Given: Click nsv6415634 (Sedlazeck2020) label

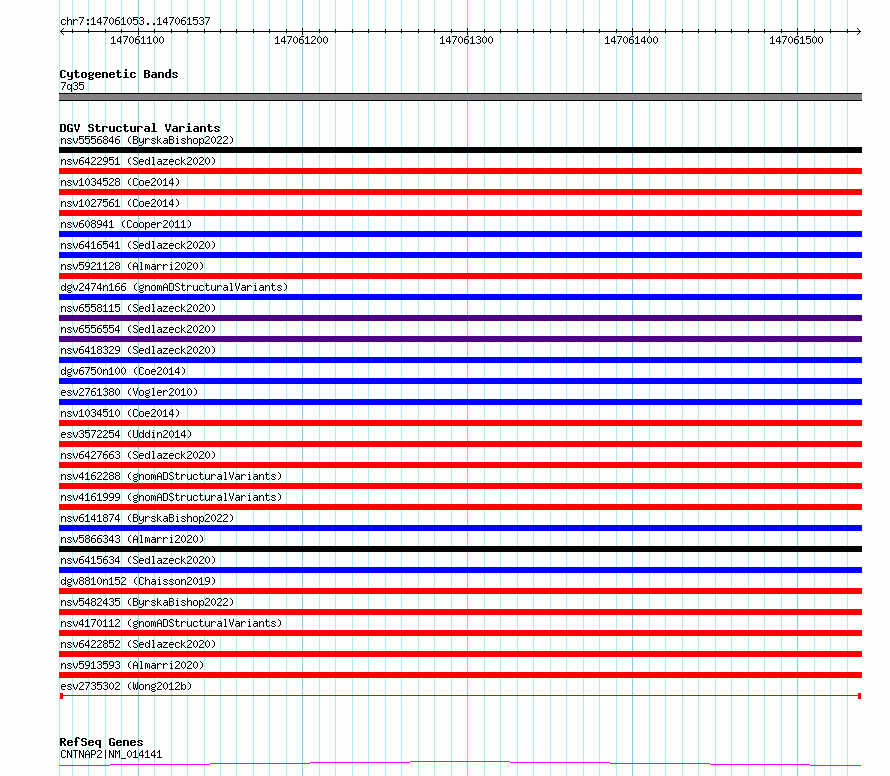Looking at the screenshot, I should coord(138,560).
